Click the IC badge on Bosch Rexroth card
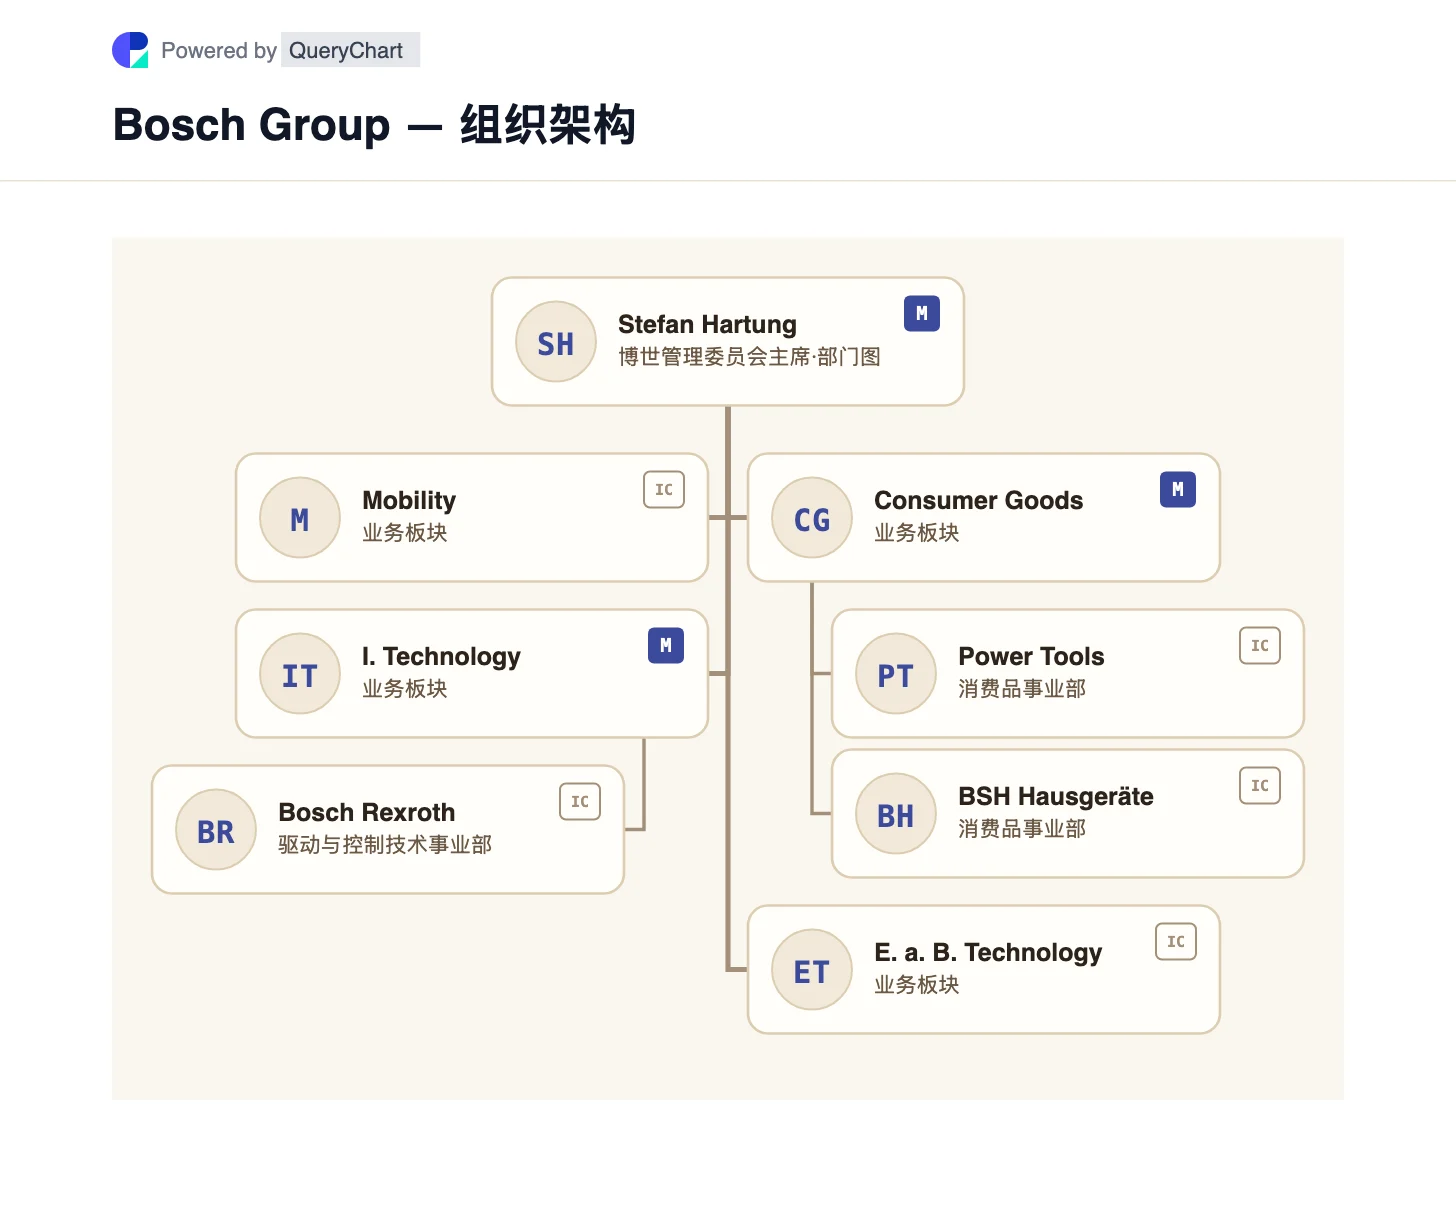The width and height of the screenshot is (1456, 1212). [580, 802]
